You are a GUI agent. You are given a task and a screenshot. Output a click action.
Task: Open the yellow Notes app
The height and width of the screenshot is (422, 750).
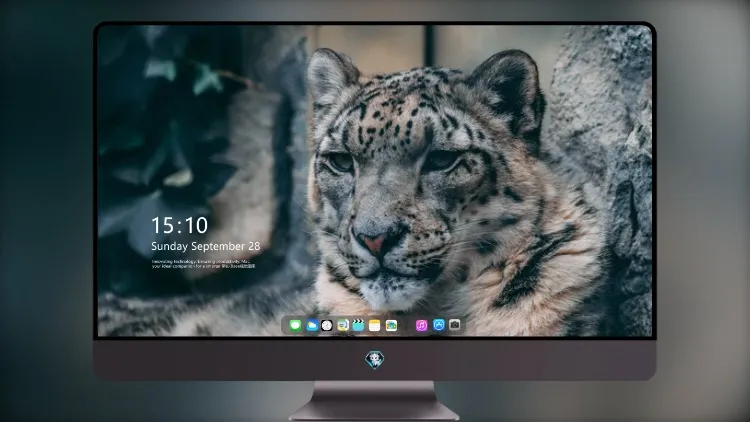tap(375, 326)
